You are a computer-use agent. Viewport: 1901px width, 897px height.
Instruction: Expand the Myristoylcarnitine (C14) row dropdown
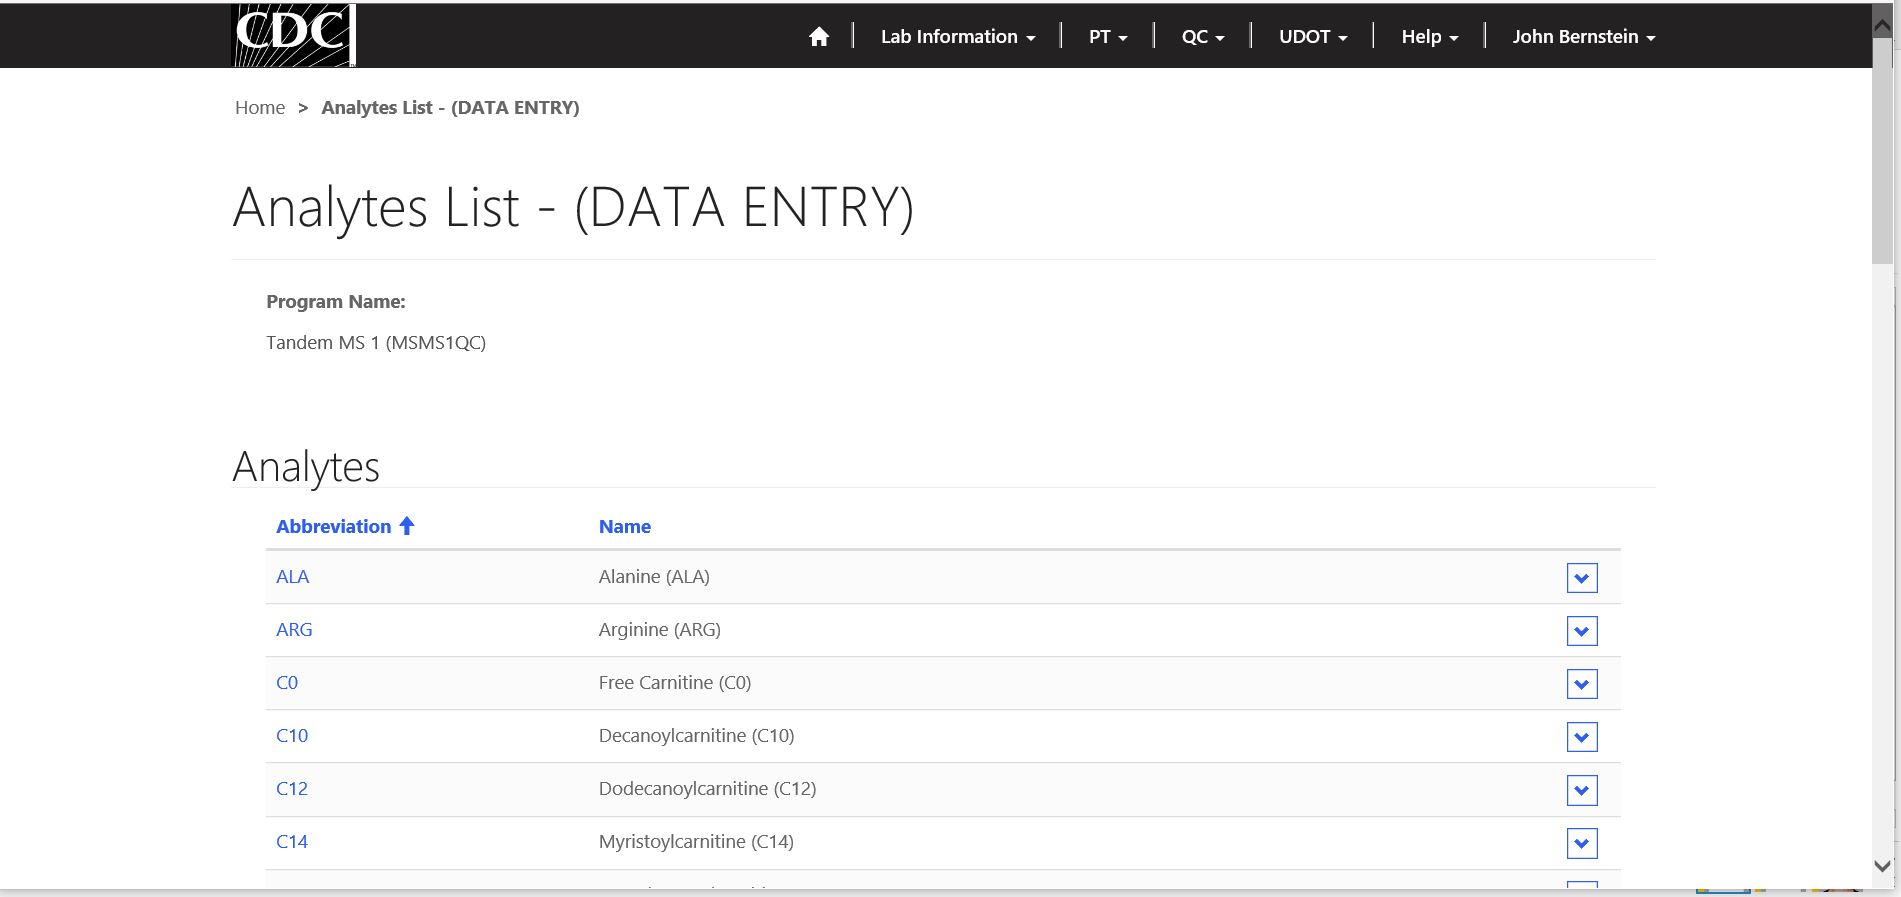coord(1581,843)
